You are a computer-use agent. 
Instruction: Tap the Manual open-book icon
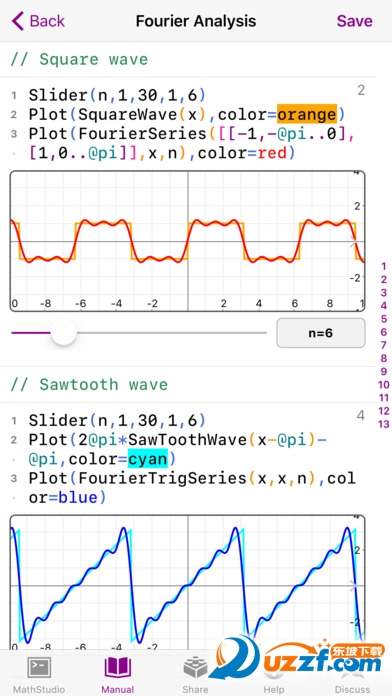[x=118, y=667]
